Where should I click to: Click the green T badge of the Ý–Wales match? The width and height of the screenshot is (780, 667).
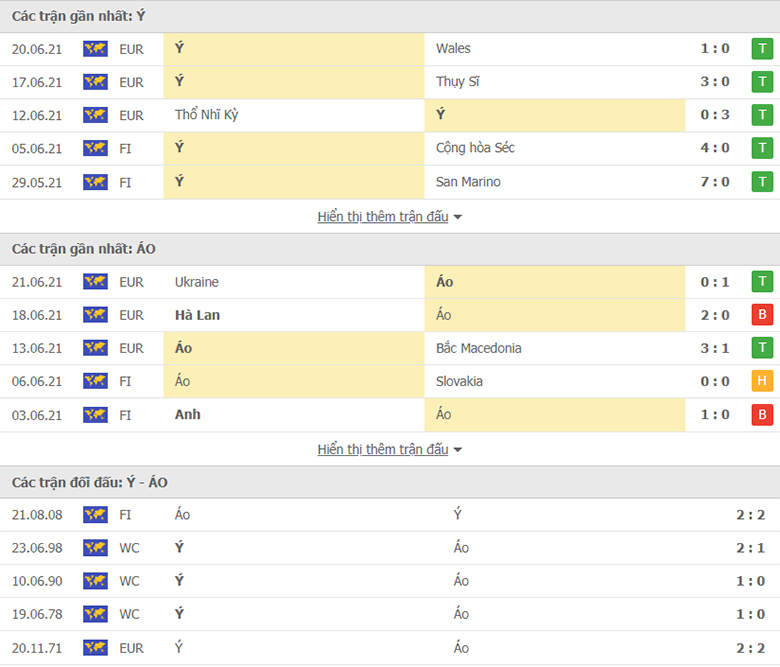pyautogui.click(x=763, y=49)
